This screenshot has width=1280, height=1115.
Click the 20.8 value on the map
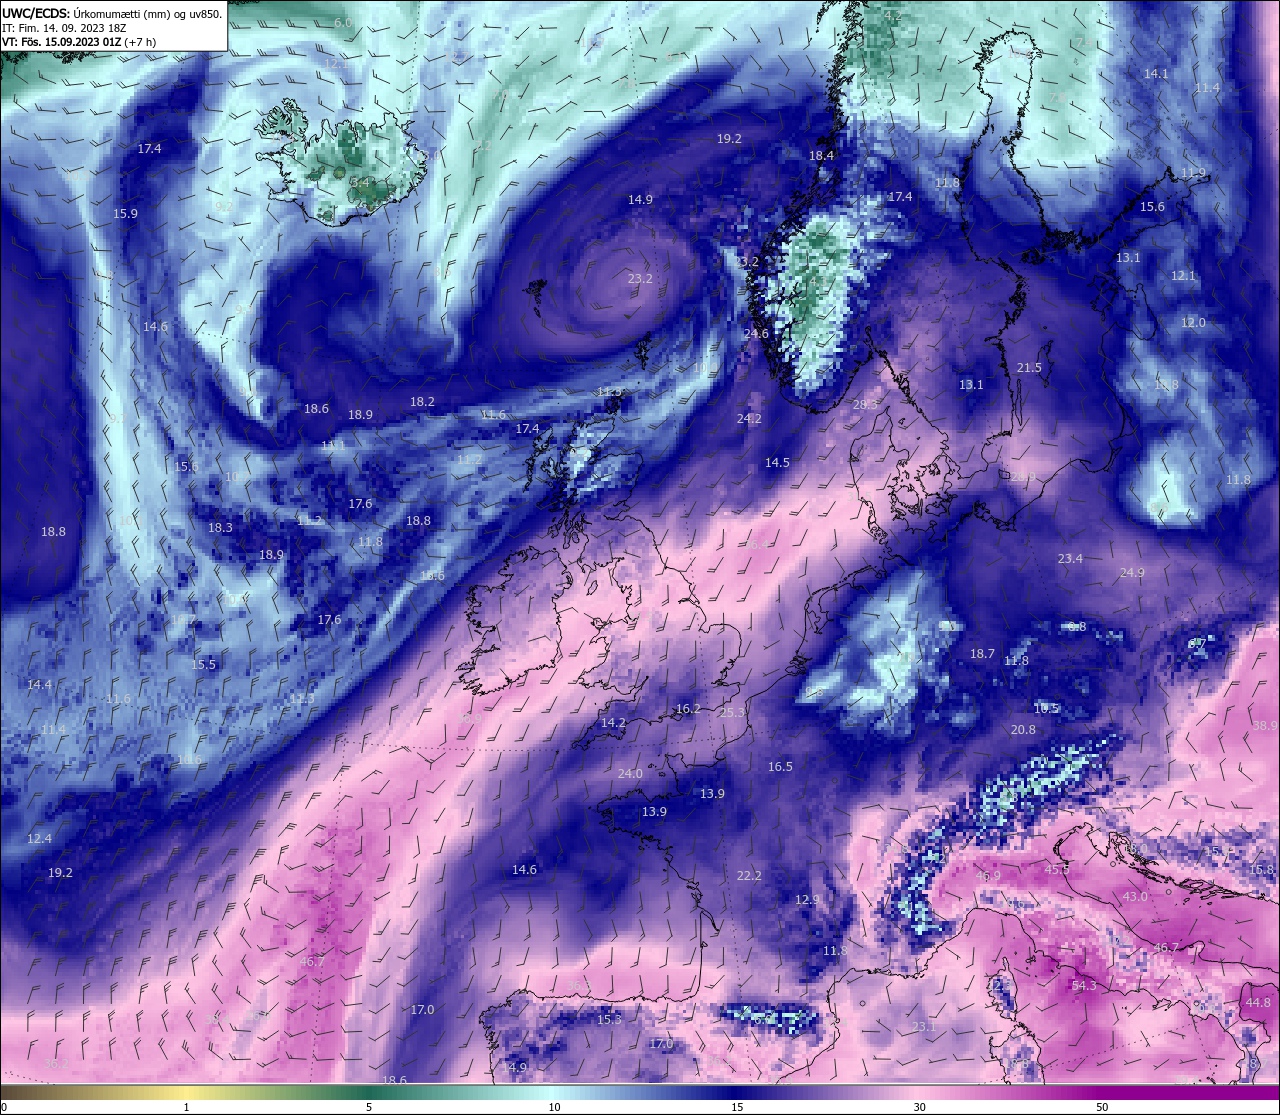point(1023,729)
